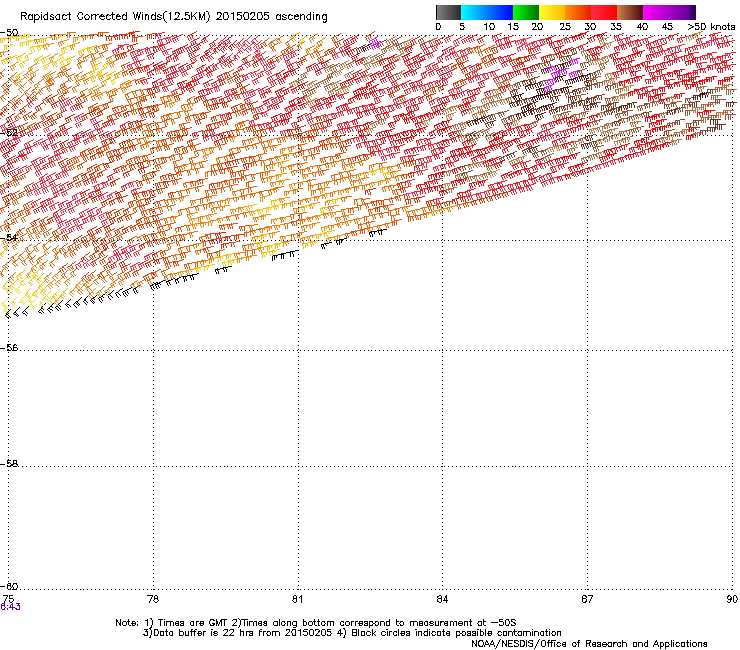Click the blue 10-15 knots legend swatch

[x=500, y=12]
